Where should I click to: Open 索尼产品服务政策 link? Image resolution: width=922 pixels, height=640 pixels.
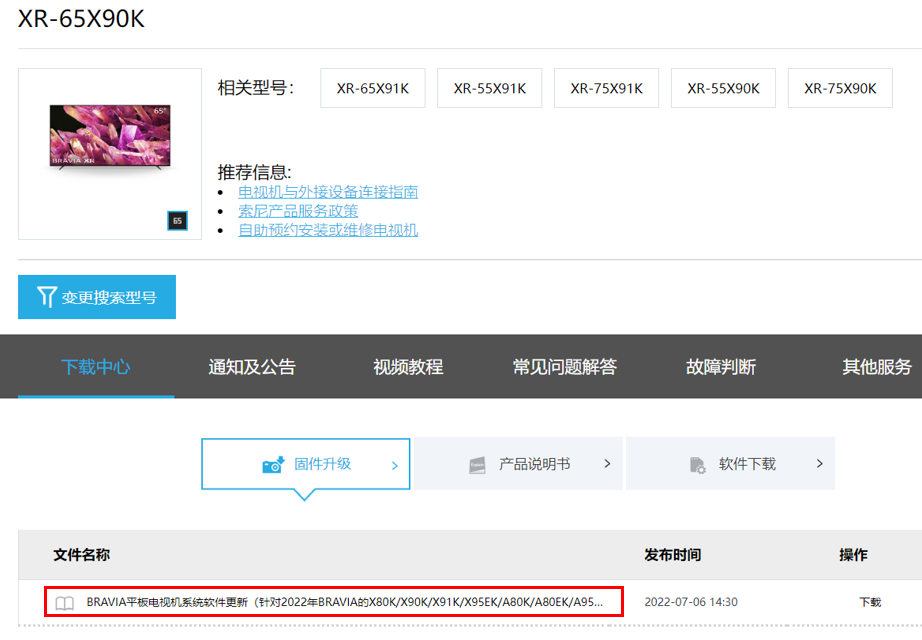click(298, 211)
